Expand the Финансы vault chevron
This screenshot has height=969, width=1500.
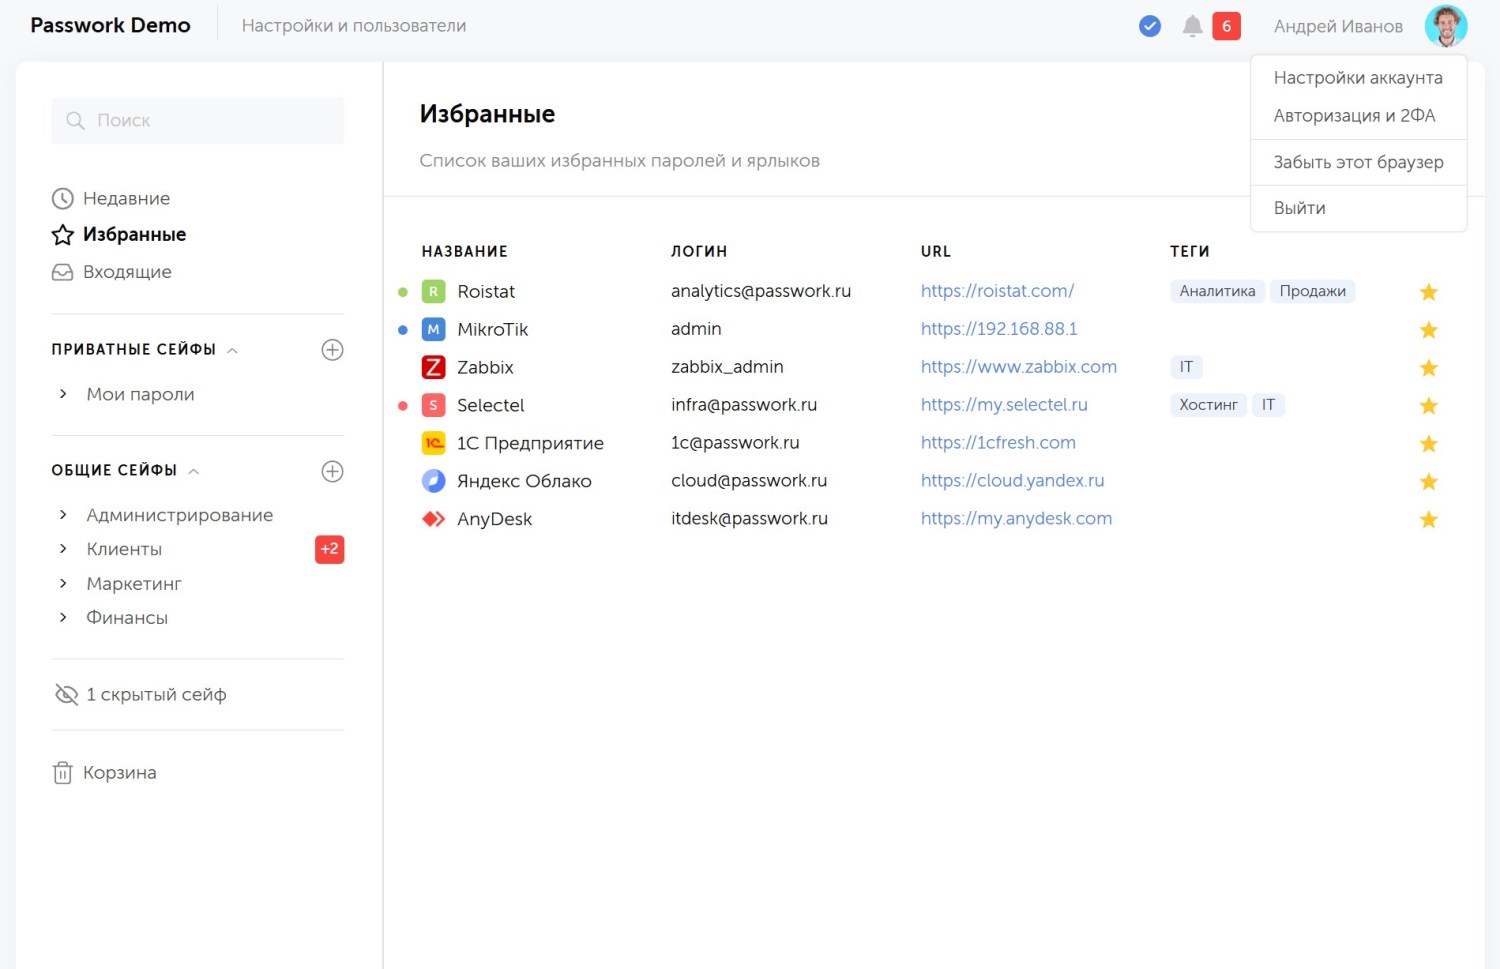63,618
